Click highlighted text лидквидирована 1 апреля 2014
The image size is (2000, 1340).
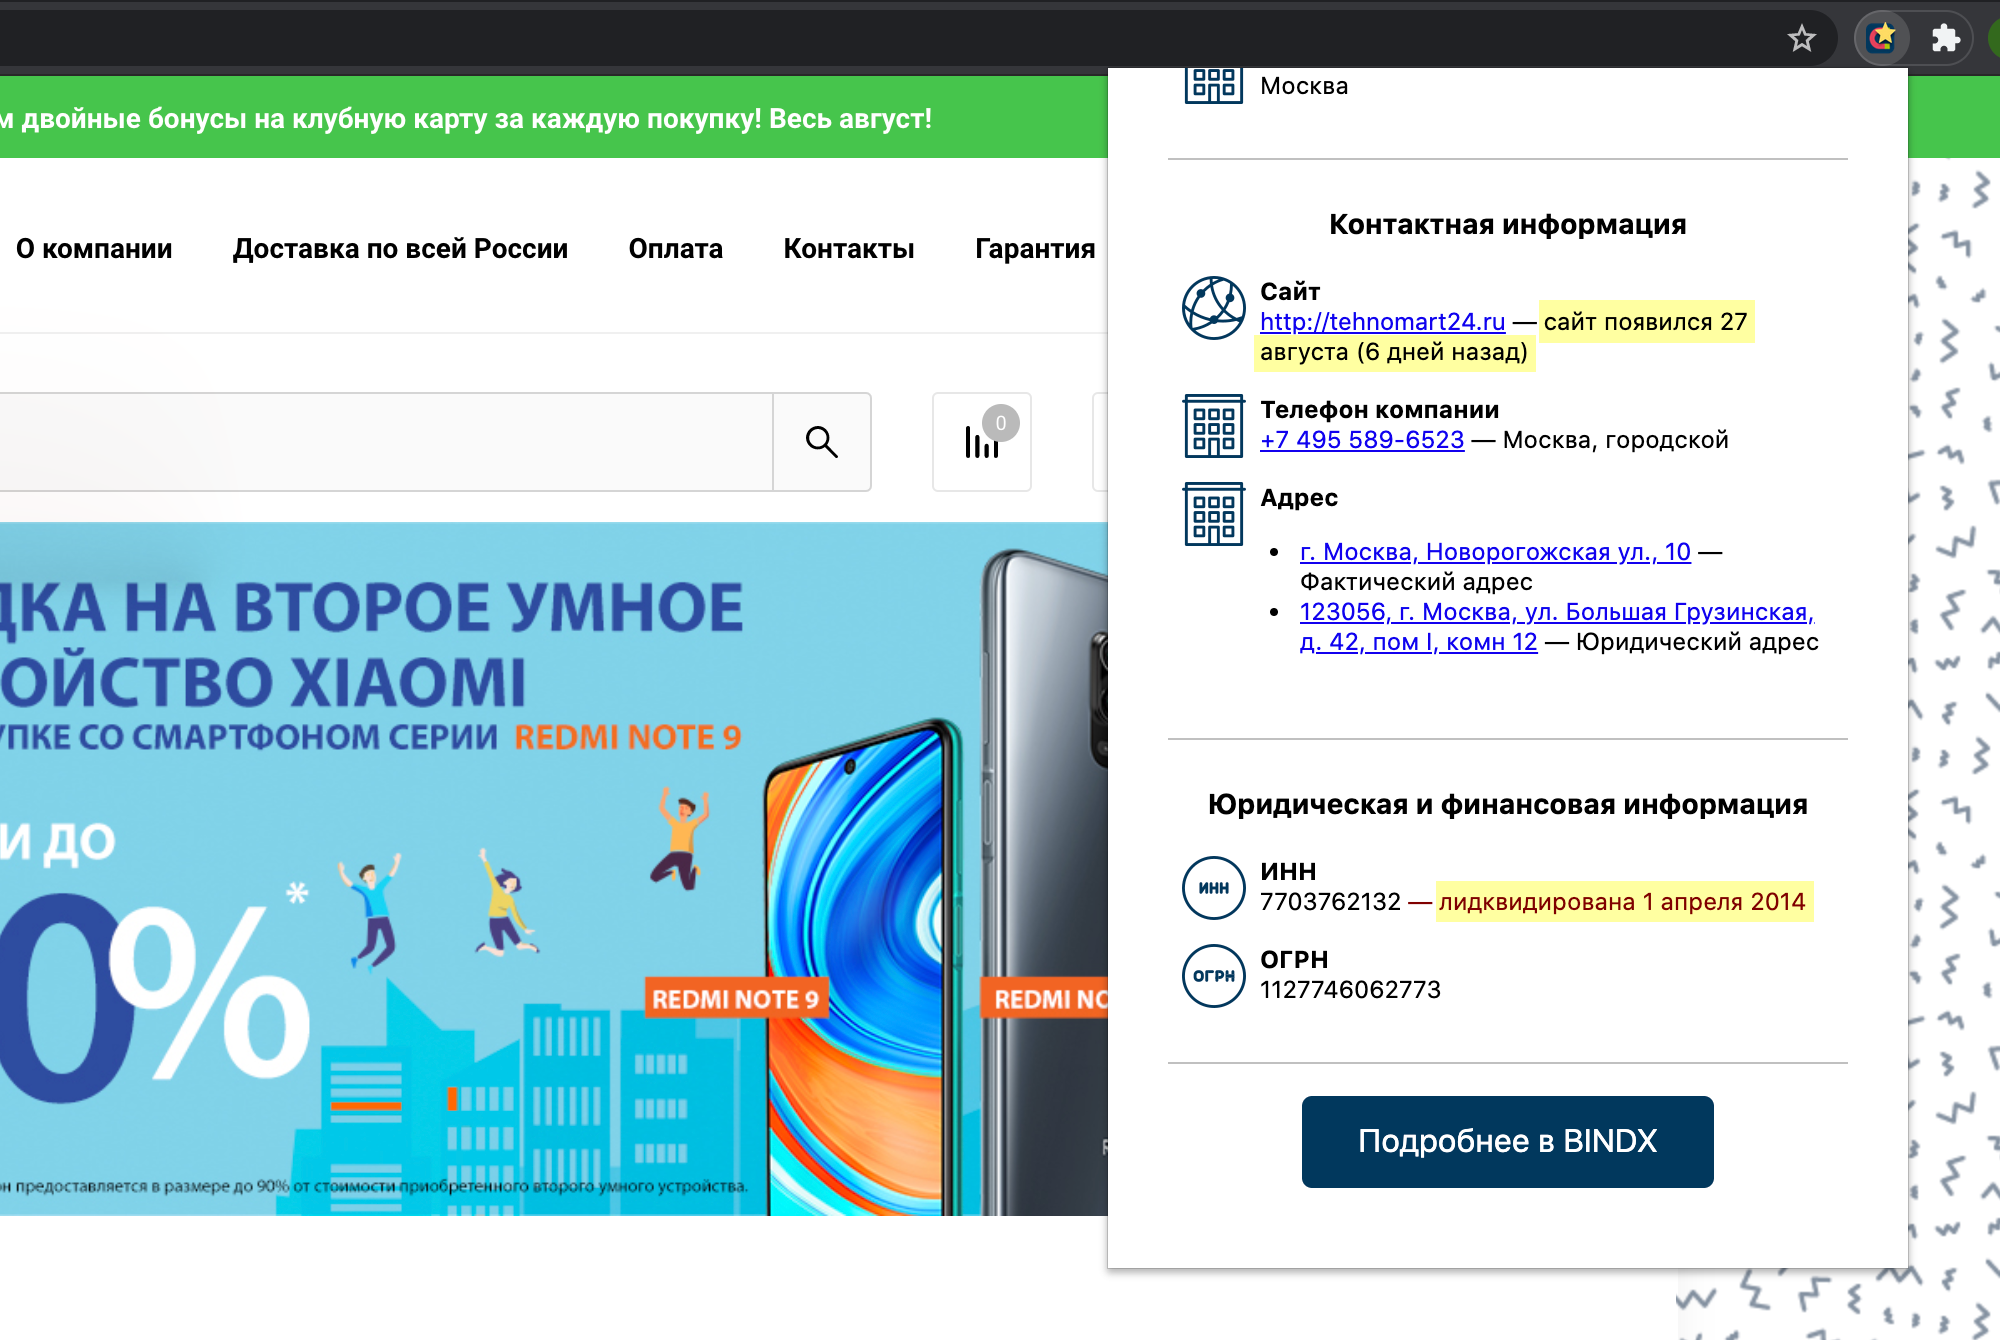(1622, 902)
